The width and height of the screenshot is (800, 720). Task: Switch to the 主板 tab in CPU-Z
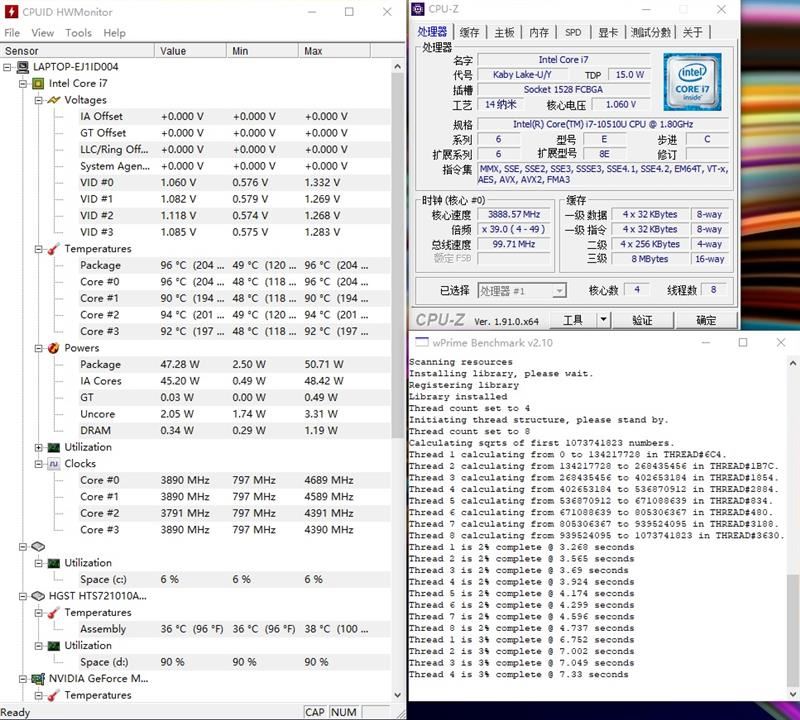(x=504, y=32)
